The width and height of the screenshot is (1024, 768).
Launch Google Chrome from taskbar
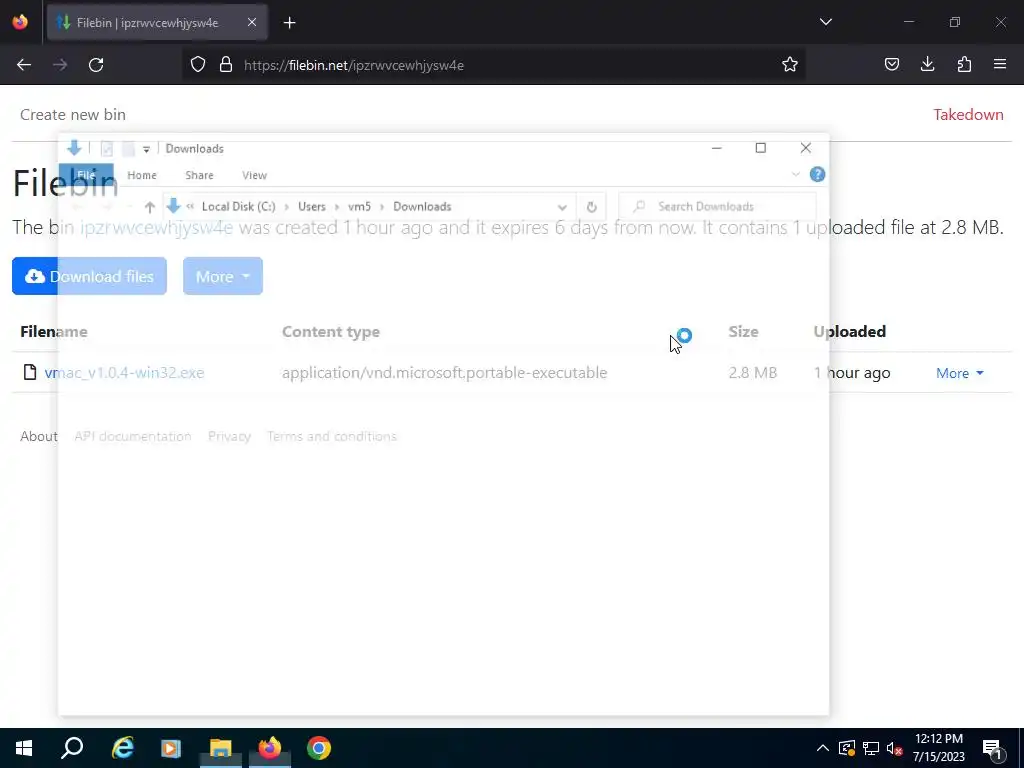click(319, 748)
